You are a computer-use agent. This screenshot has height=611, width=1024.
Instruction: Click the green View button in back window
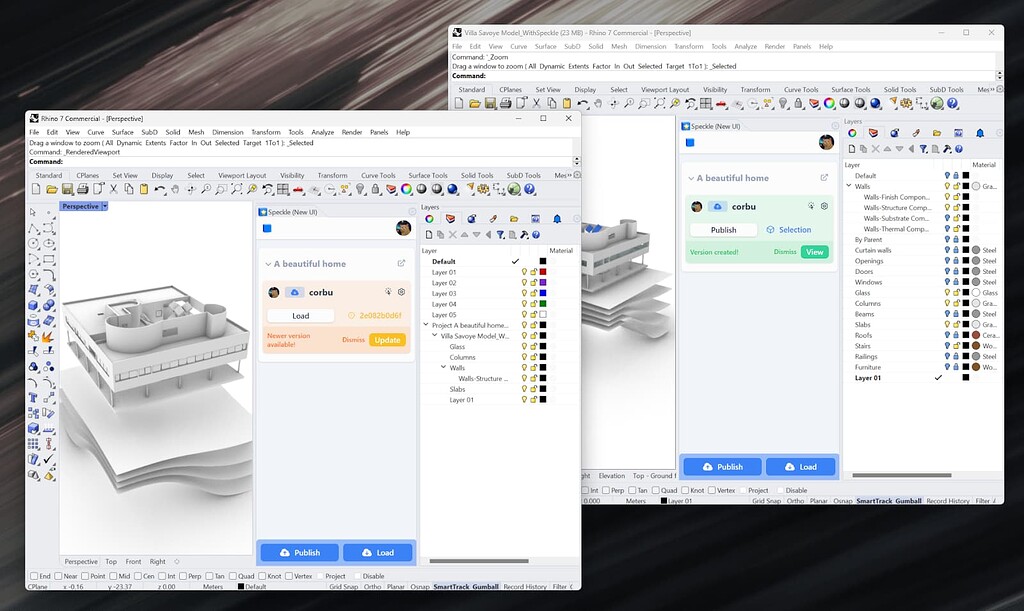click(x=814, y=251)
